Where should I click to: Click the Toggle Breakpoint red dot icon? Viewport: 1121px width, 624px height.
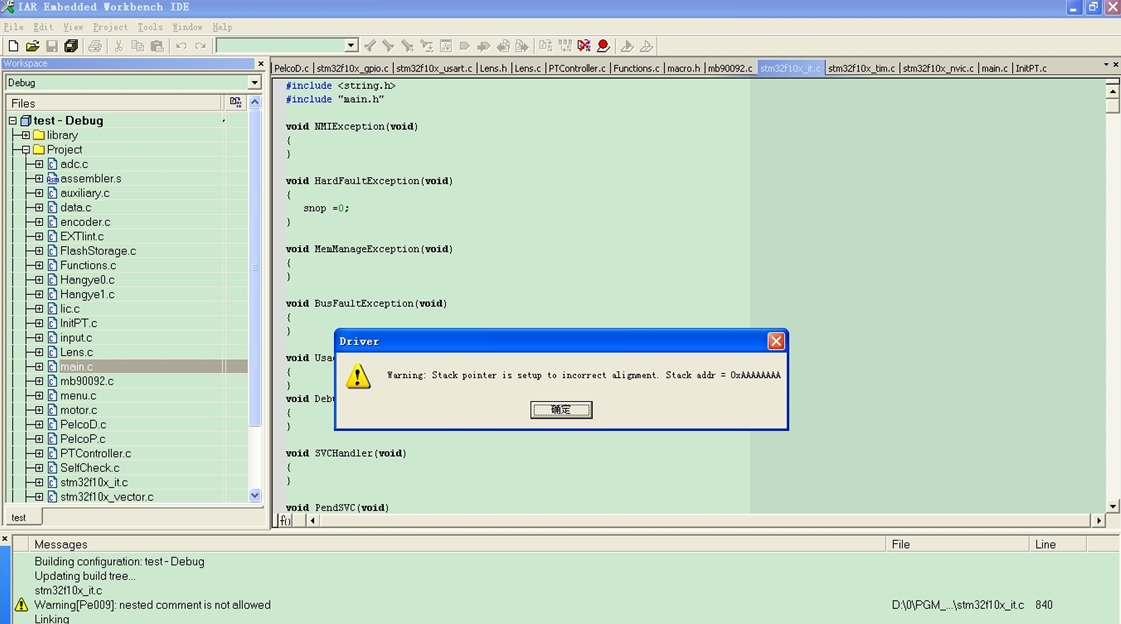point(603,46)
